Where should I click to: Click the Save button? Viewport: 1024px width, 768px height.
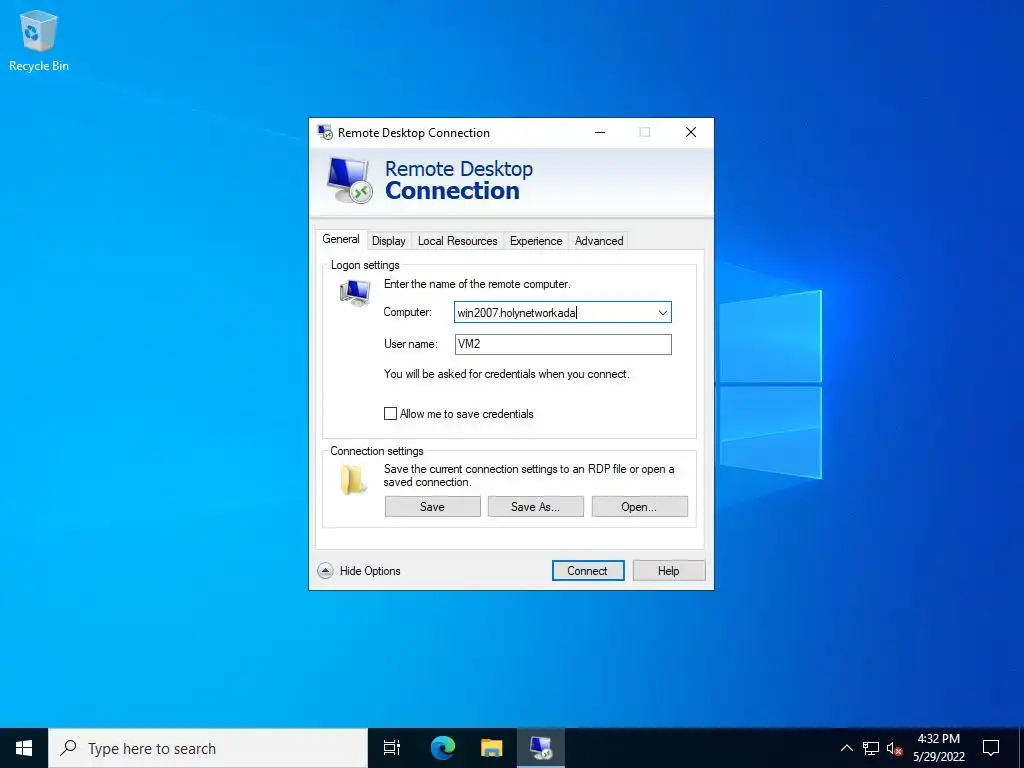click(x=432, y=507)
